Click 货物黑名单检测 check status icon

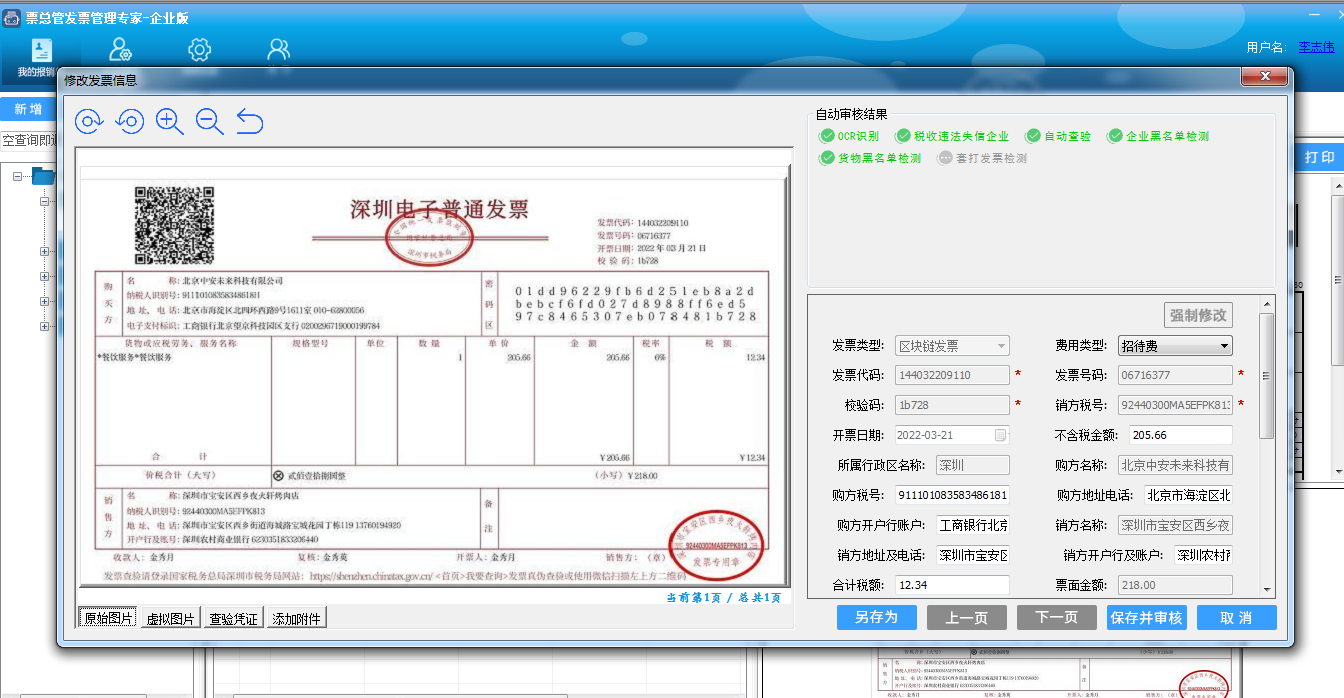(826, 158)
